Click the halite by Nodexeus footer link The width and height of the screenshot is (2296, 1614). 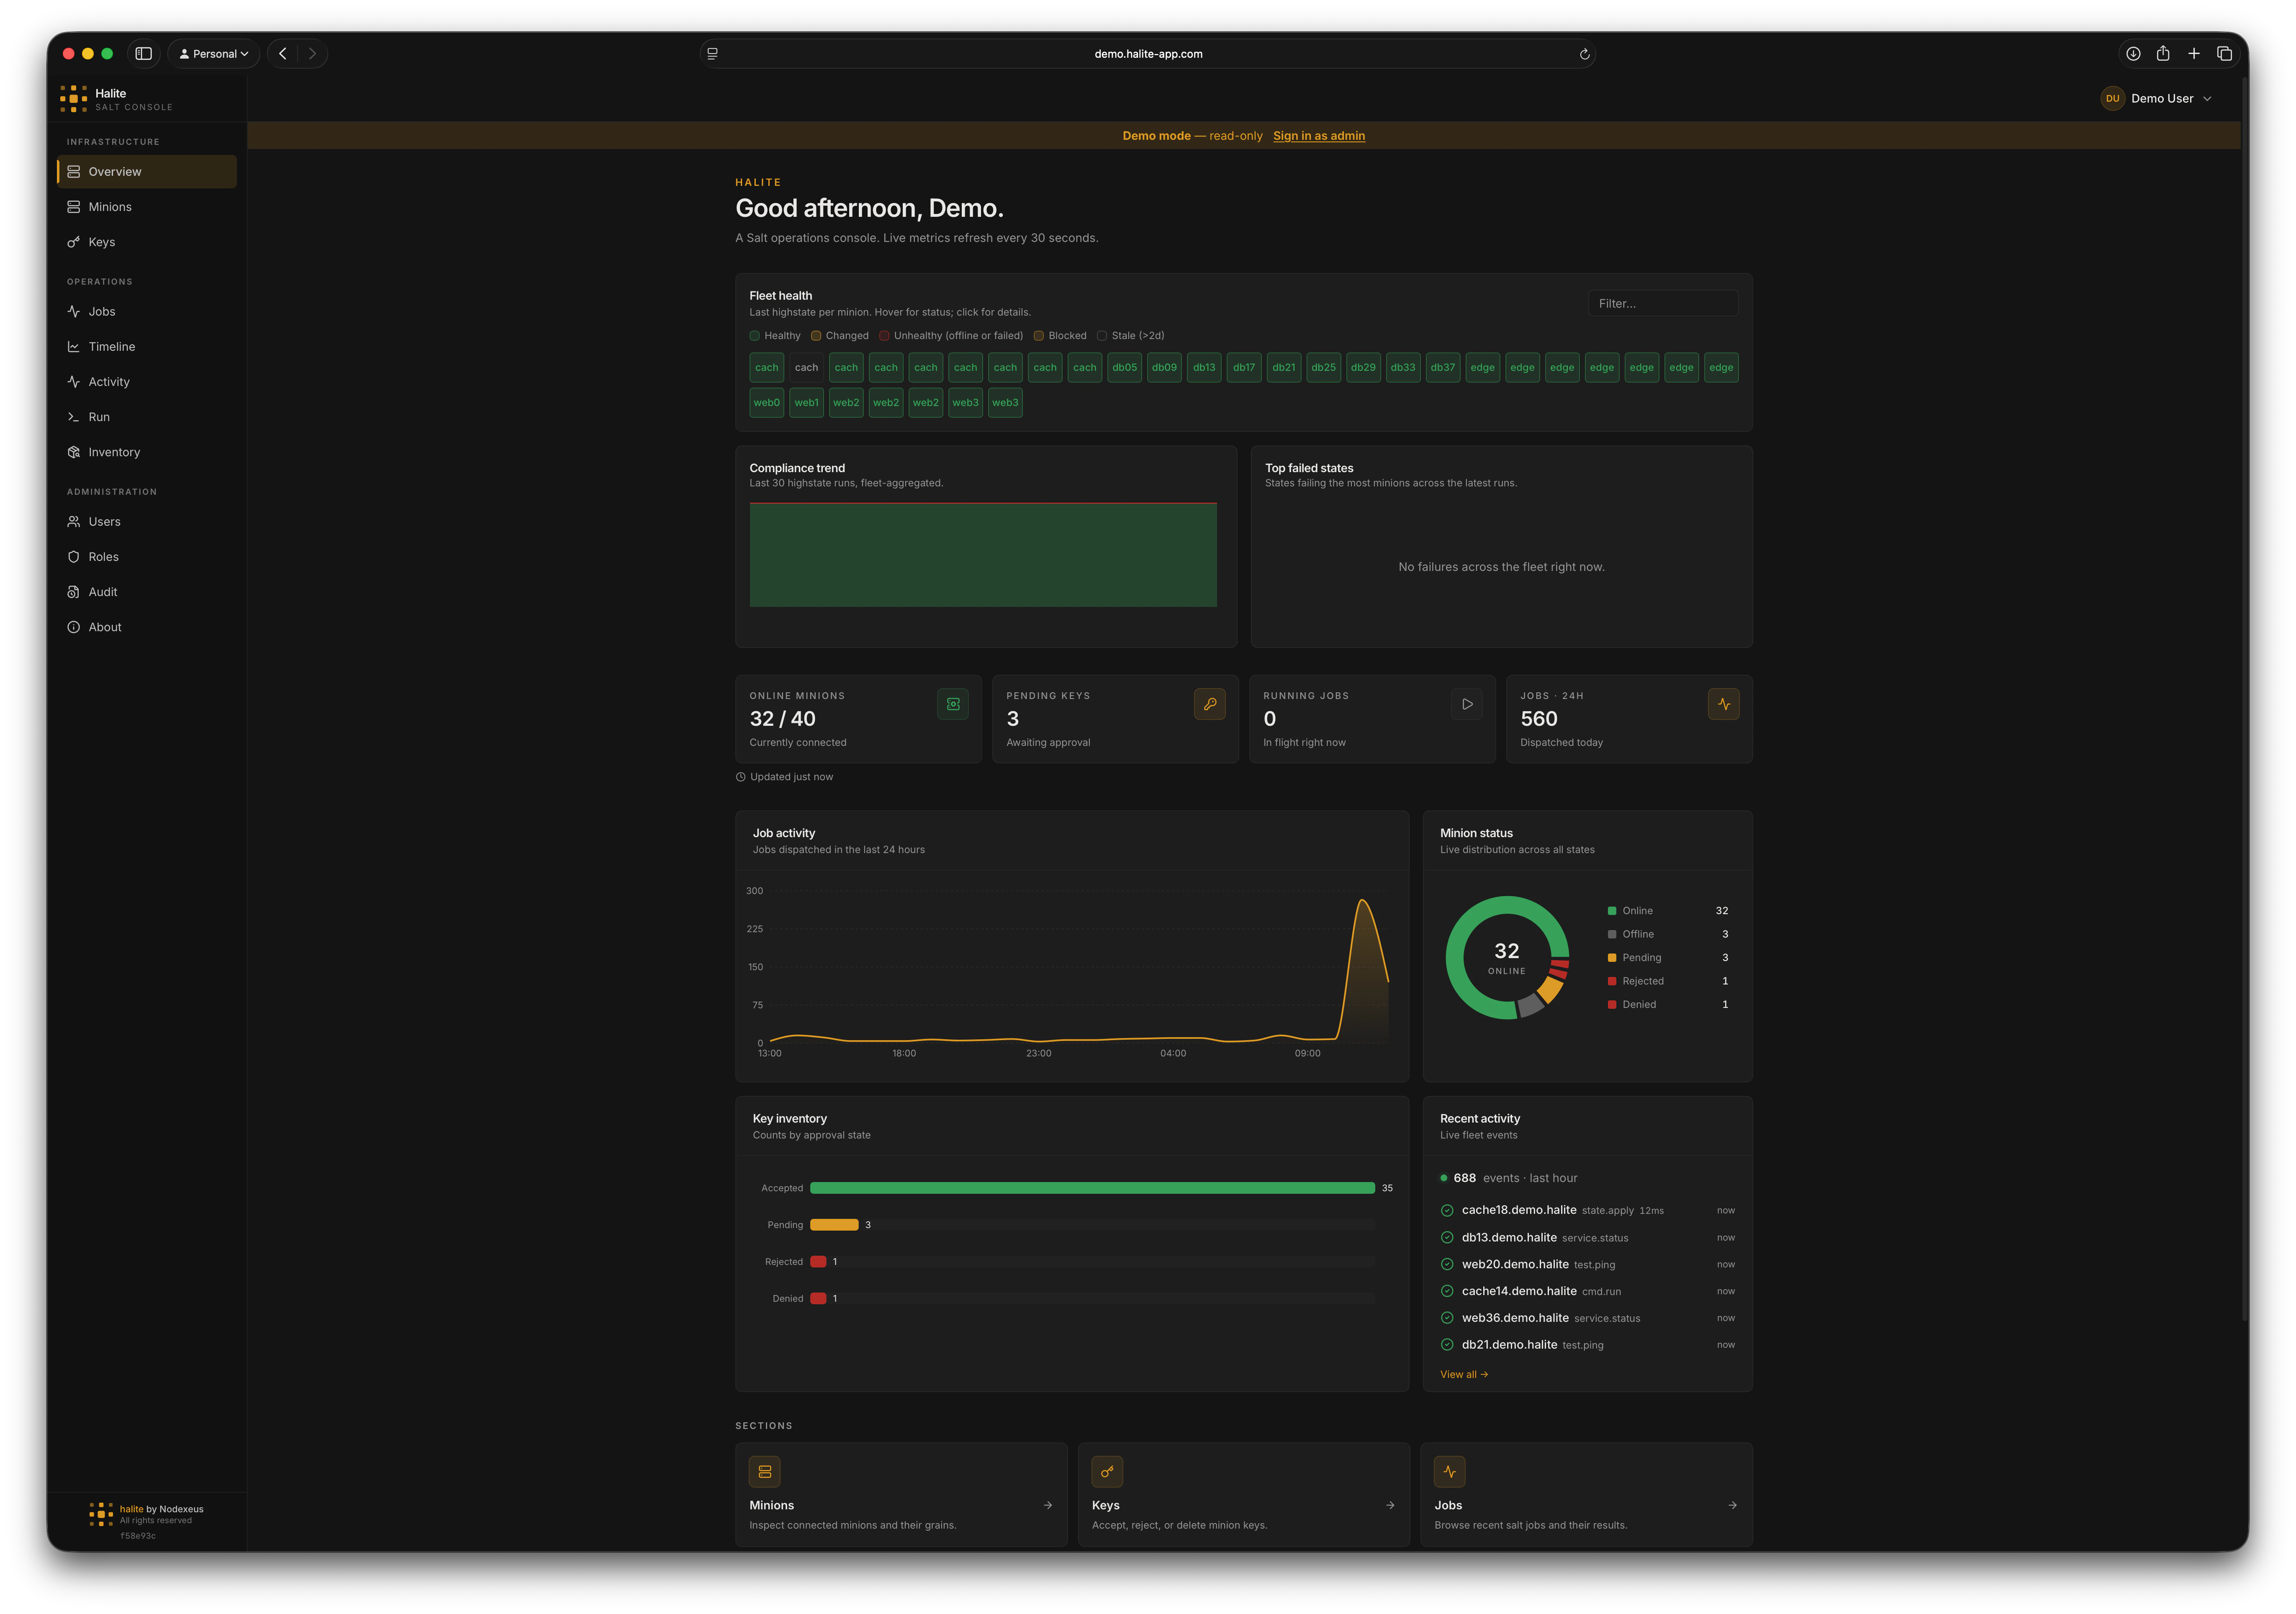[x=161, y=1509]
